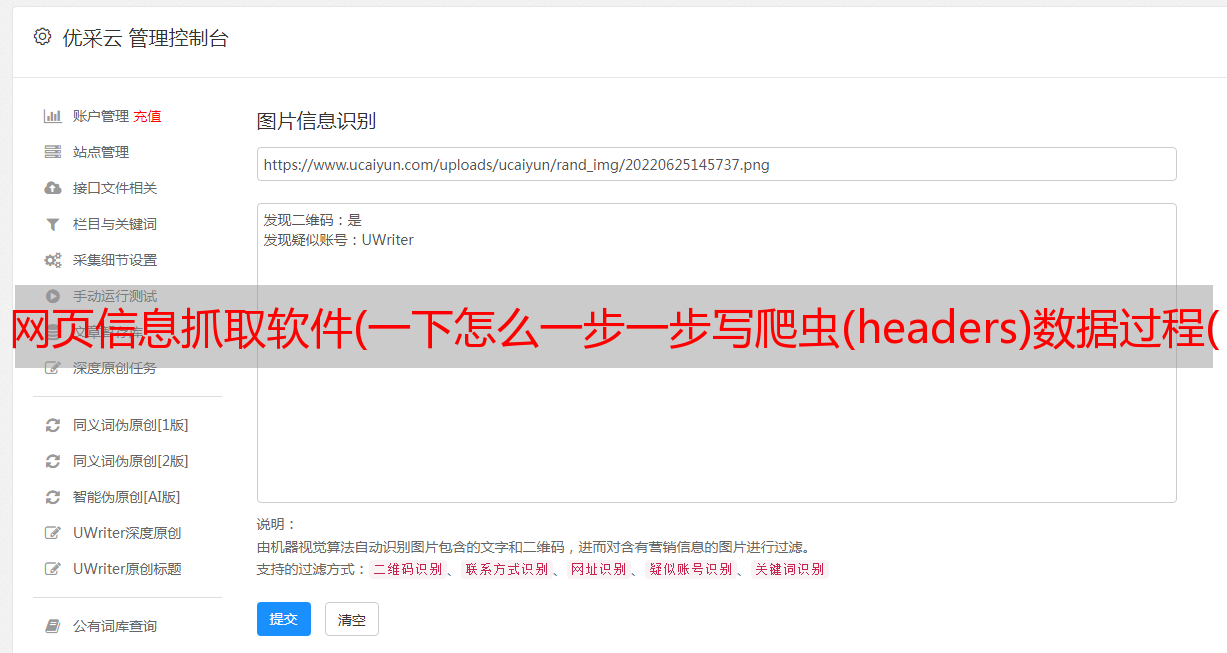Click the edit icon for UWriter原创标题
This screenshot has height=653, width=1227.
[53, 569]
